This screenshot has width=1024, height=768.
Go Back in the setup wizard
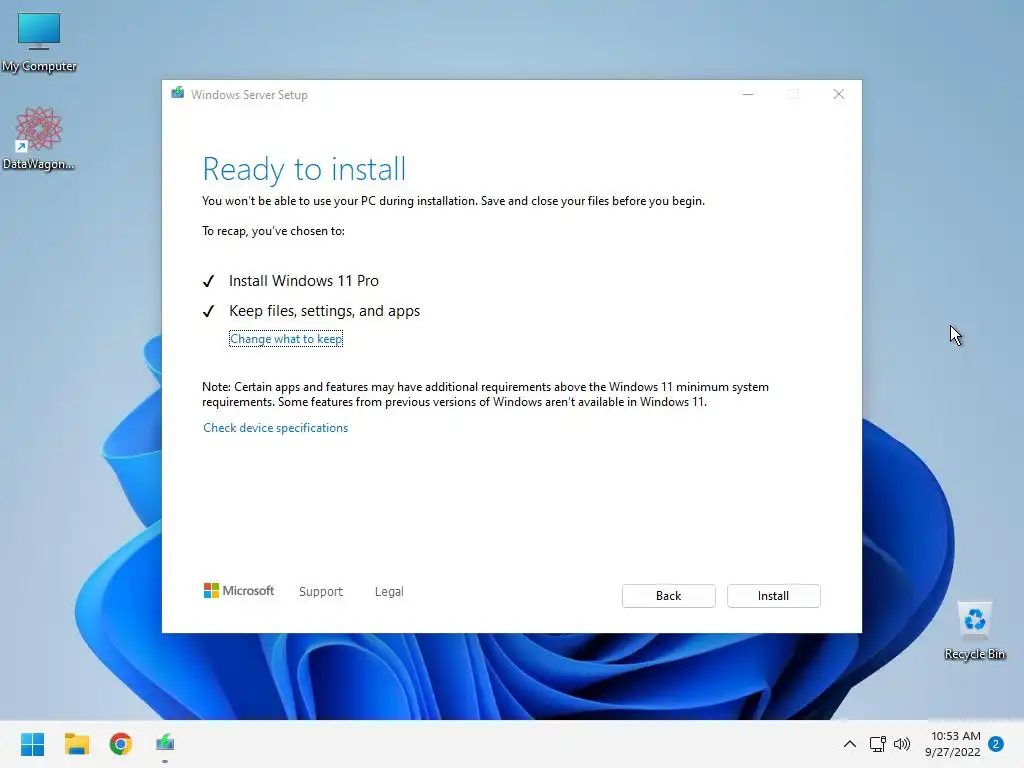point(668,596)
